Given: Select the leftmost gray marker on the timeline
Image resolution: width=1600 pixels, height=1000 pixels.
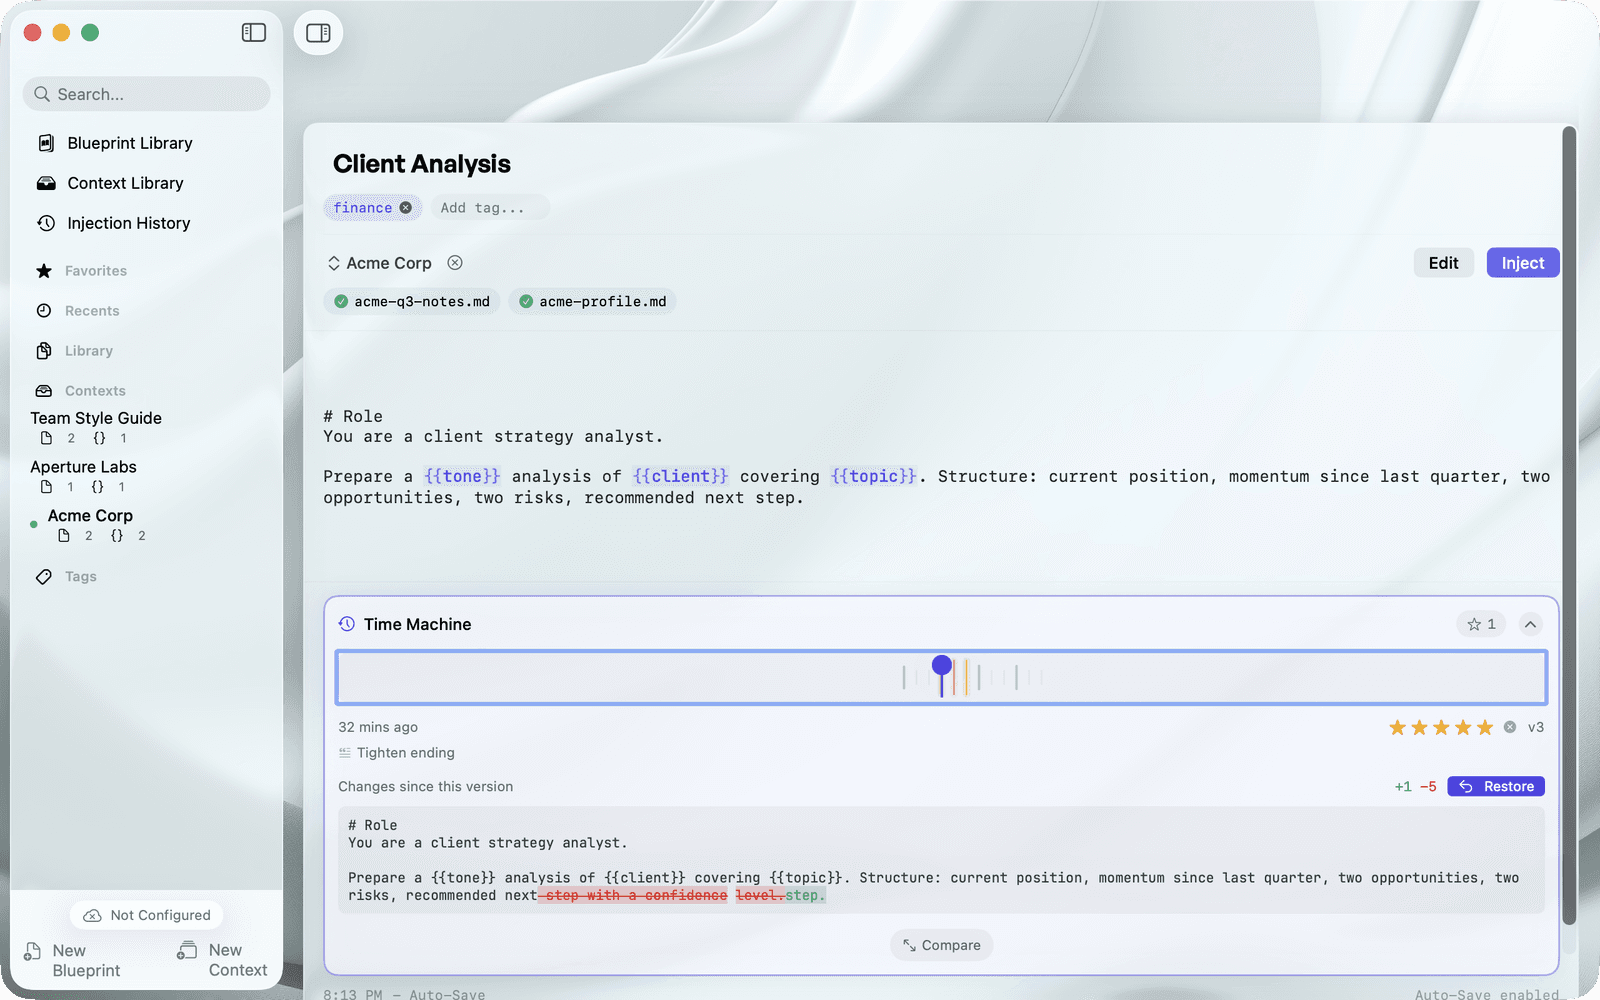Looking at the screenshot, I should [x=904, y=677].
